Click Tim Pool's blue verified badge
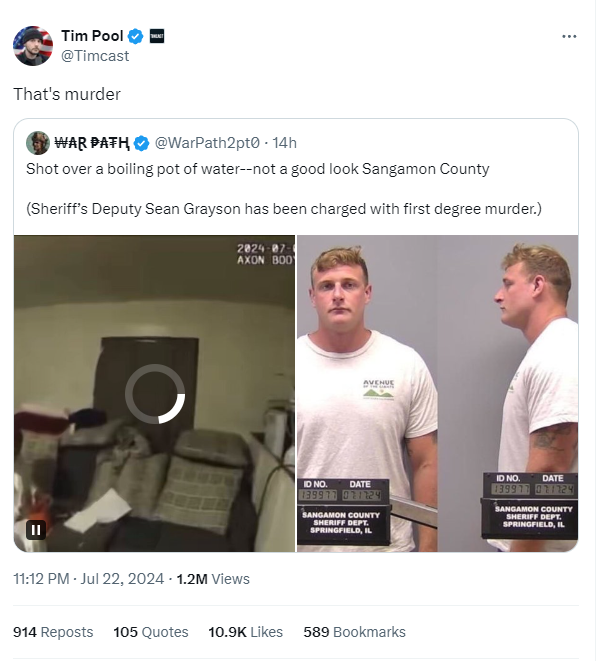The image size is (598, 661). (135, 36)
